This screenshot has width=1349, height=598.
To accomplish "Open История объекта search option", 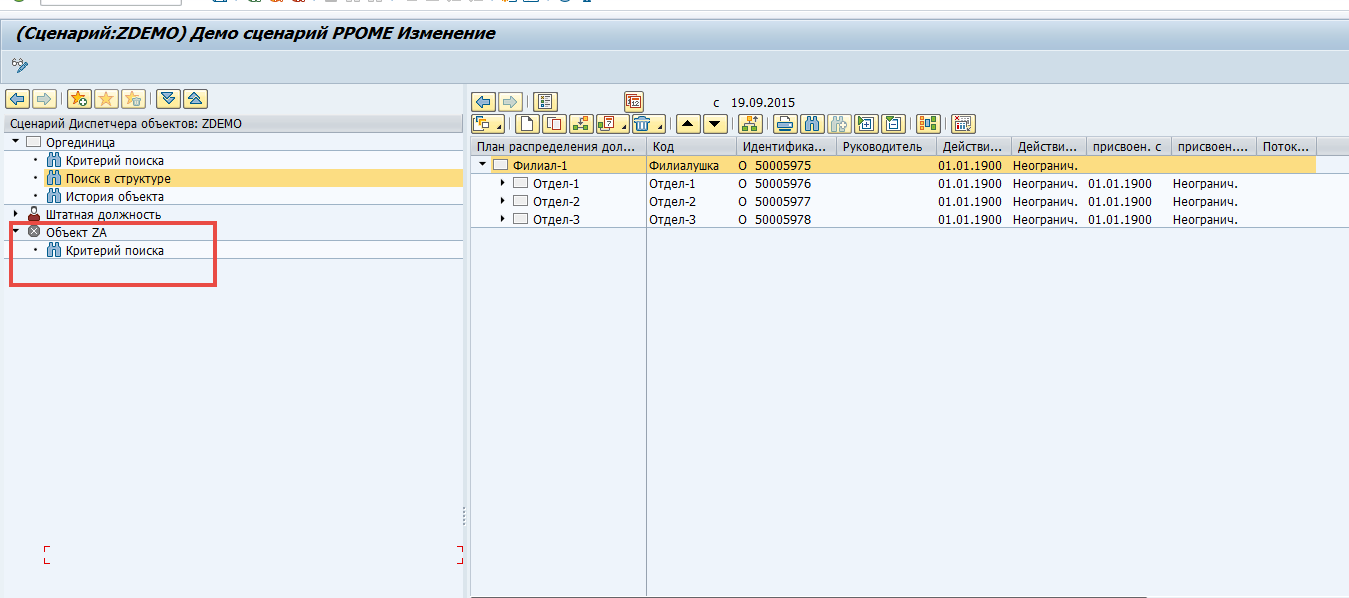I will click(114, 197).
